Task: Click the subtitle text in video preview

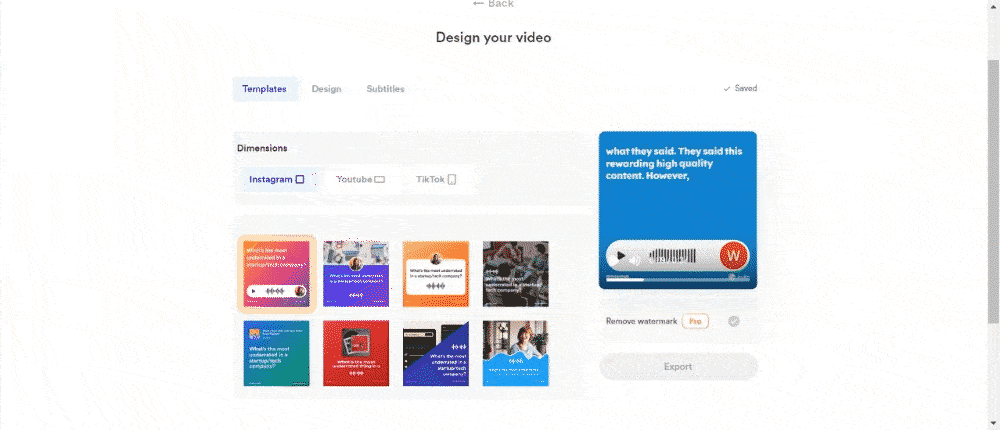Action: pos(674,164)
